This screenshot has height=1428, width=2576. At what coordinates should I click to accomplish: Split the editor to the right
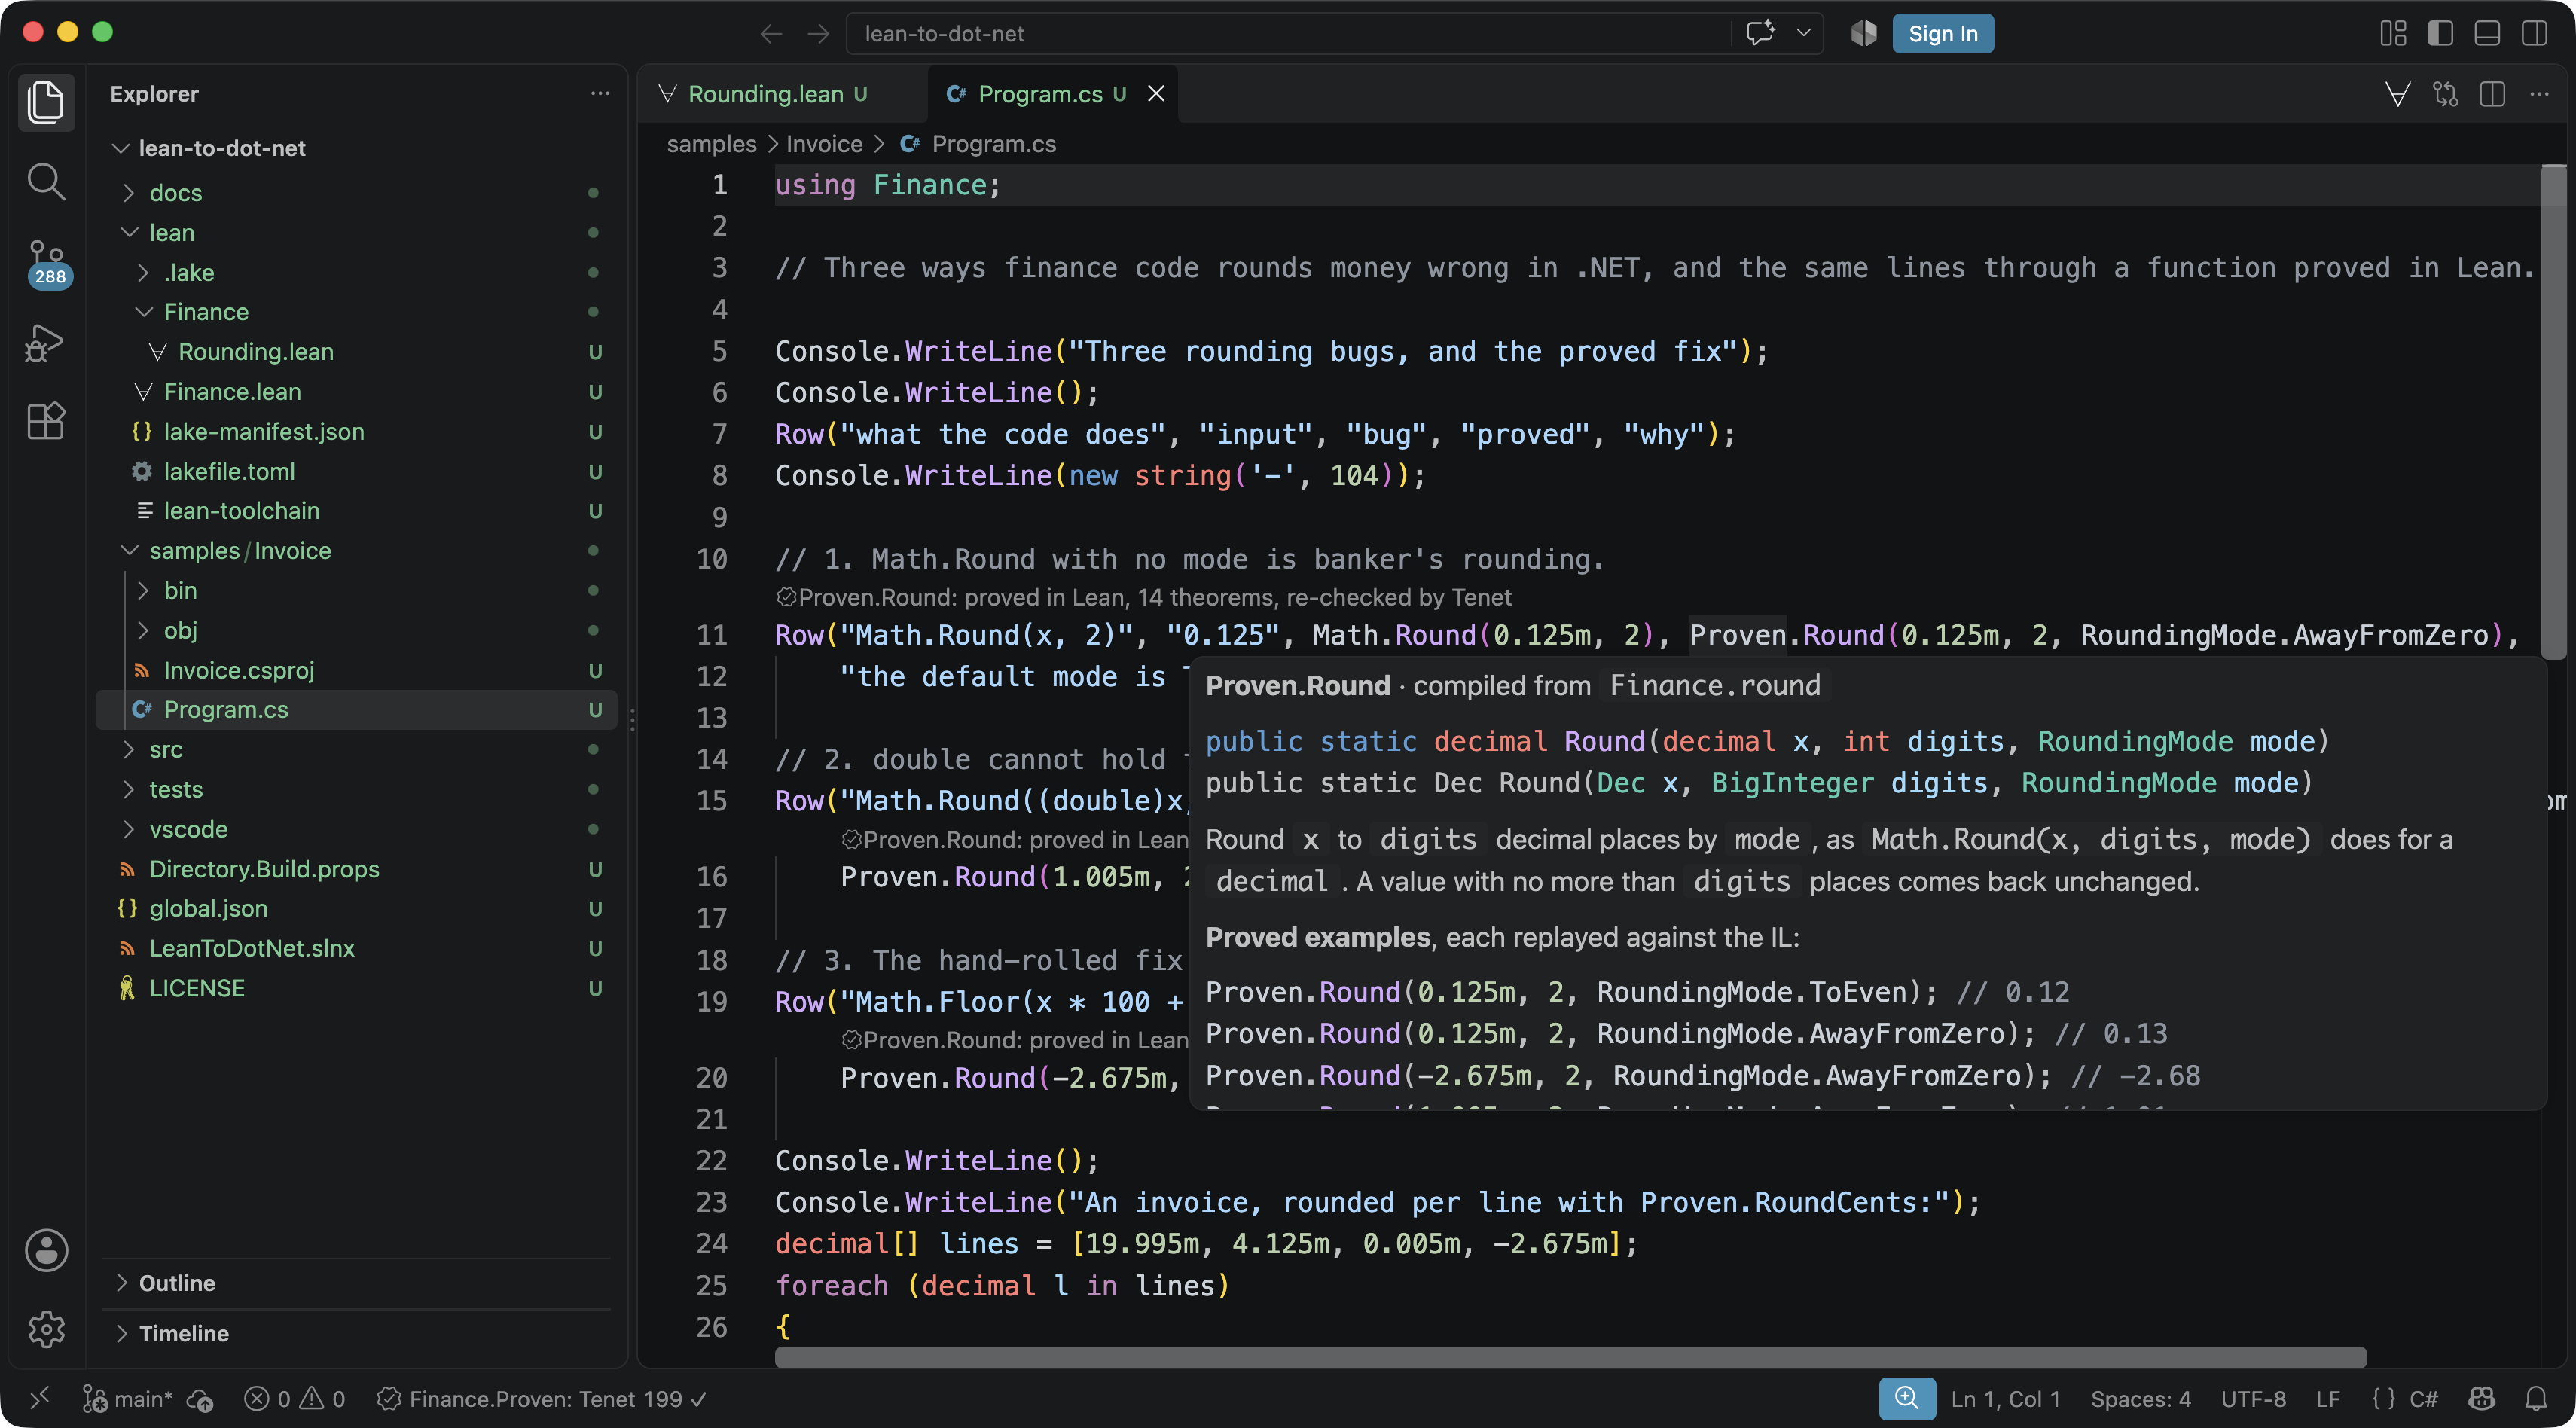2492,94
